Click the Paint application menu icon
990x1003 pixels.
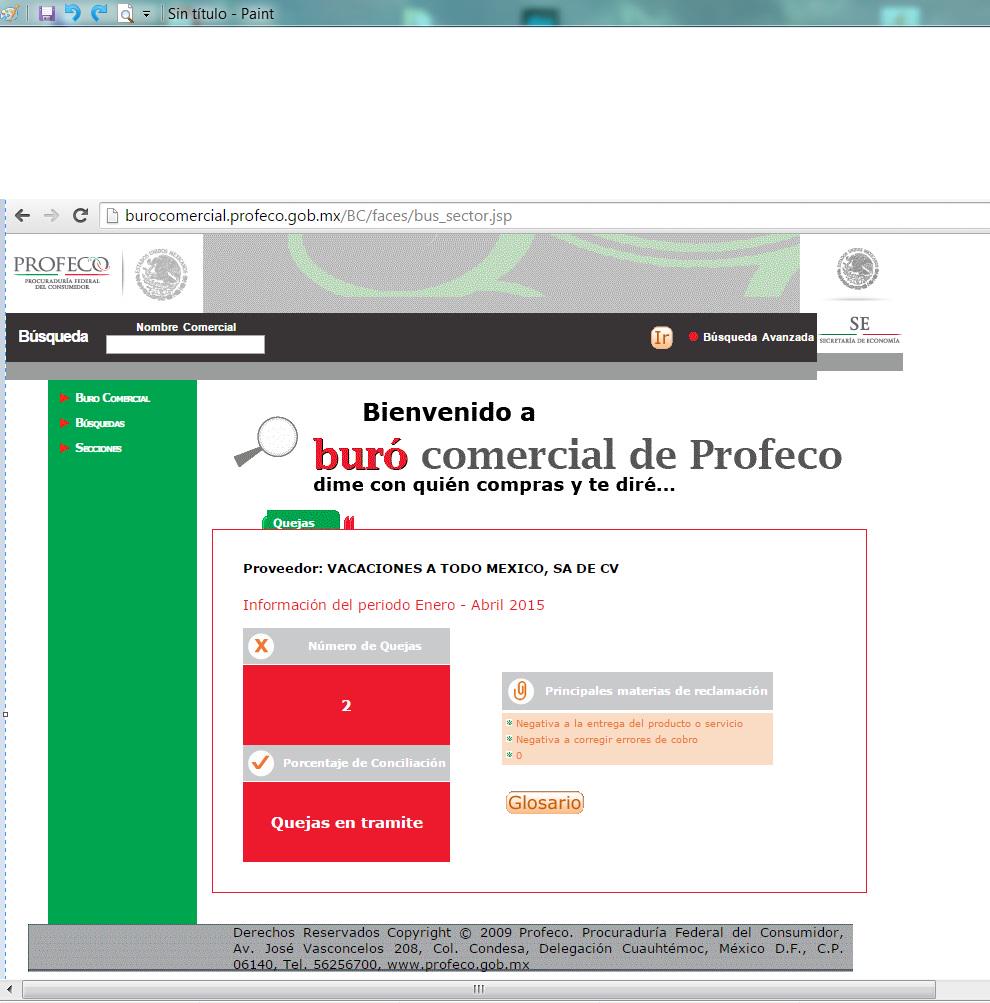click(9, 13)
